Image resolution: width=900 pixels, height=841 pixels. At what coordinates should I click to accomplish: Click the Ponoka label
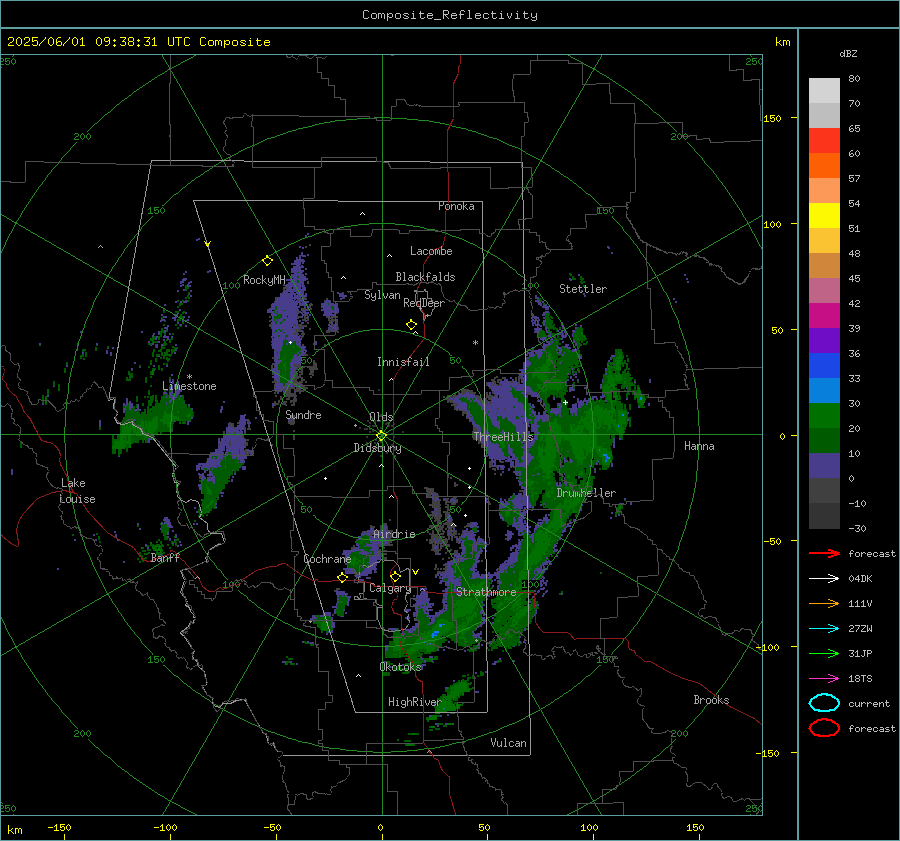pos(456,206)
